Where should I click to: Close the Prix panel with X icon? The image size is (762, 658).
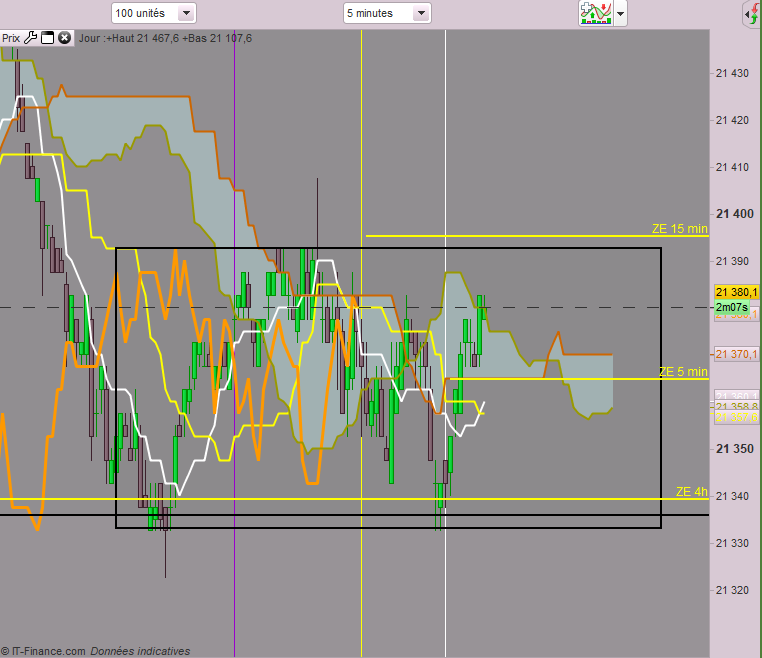coord(64,38)
